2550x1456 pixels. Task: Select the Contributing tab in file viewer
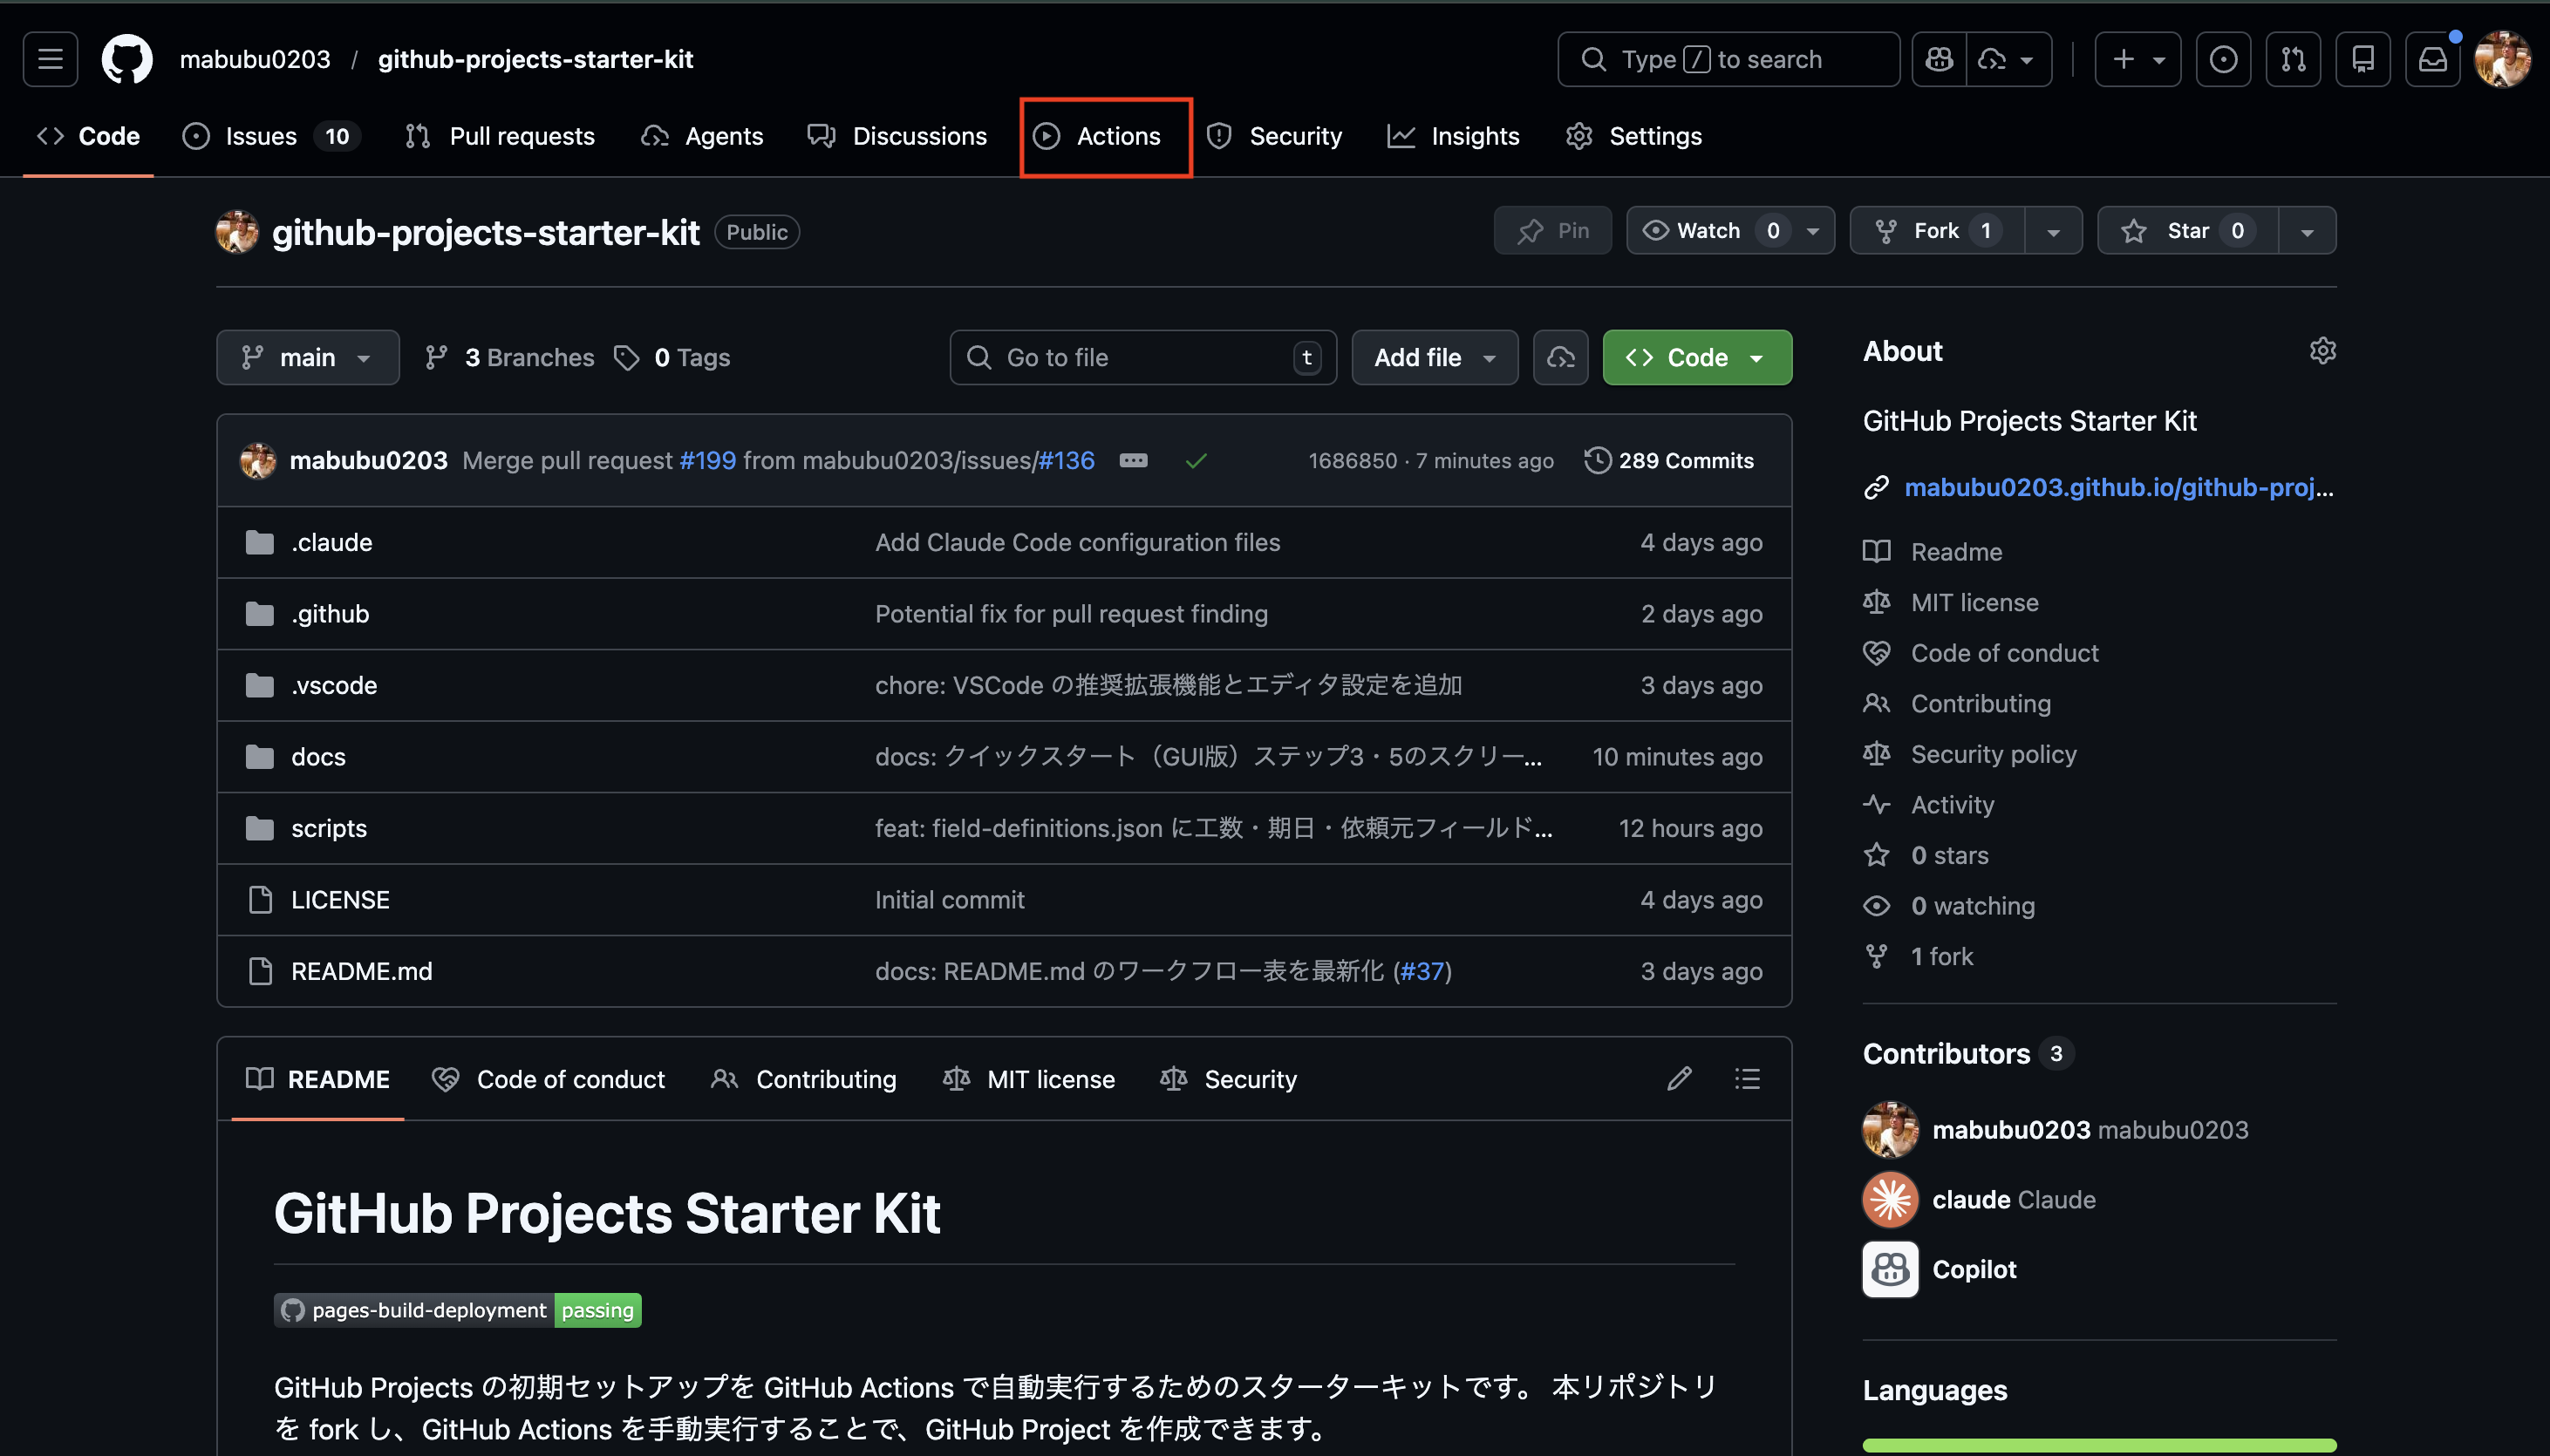click(803, 1079)
